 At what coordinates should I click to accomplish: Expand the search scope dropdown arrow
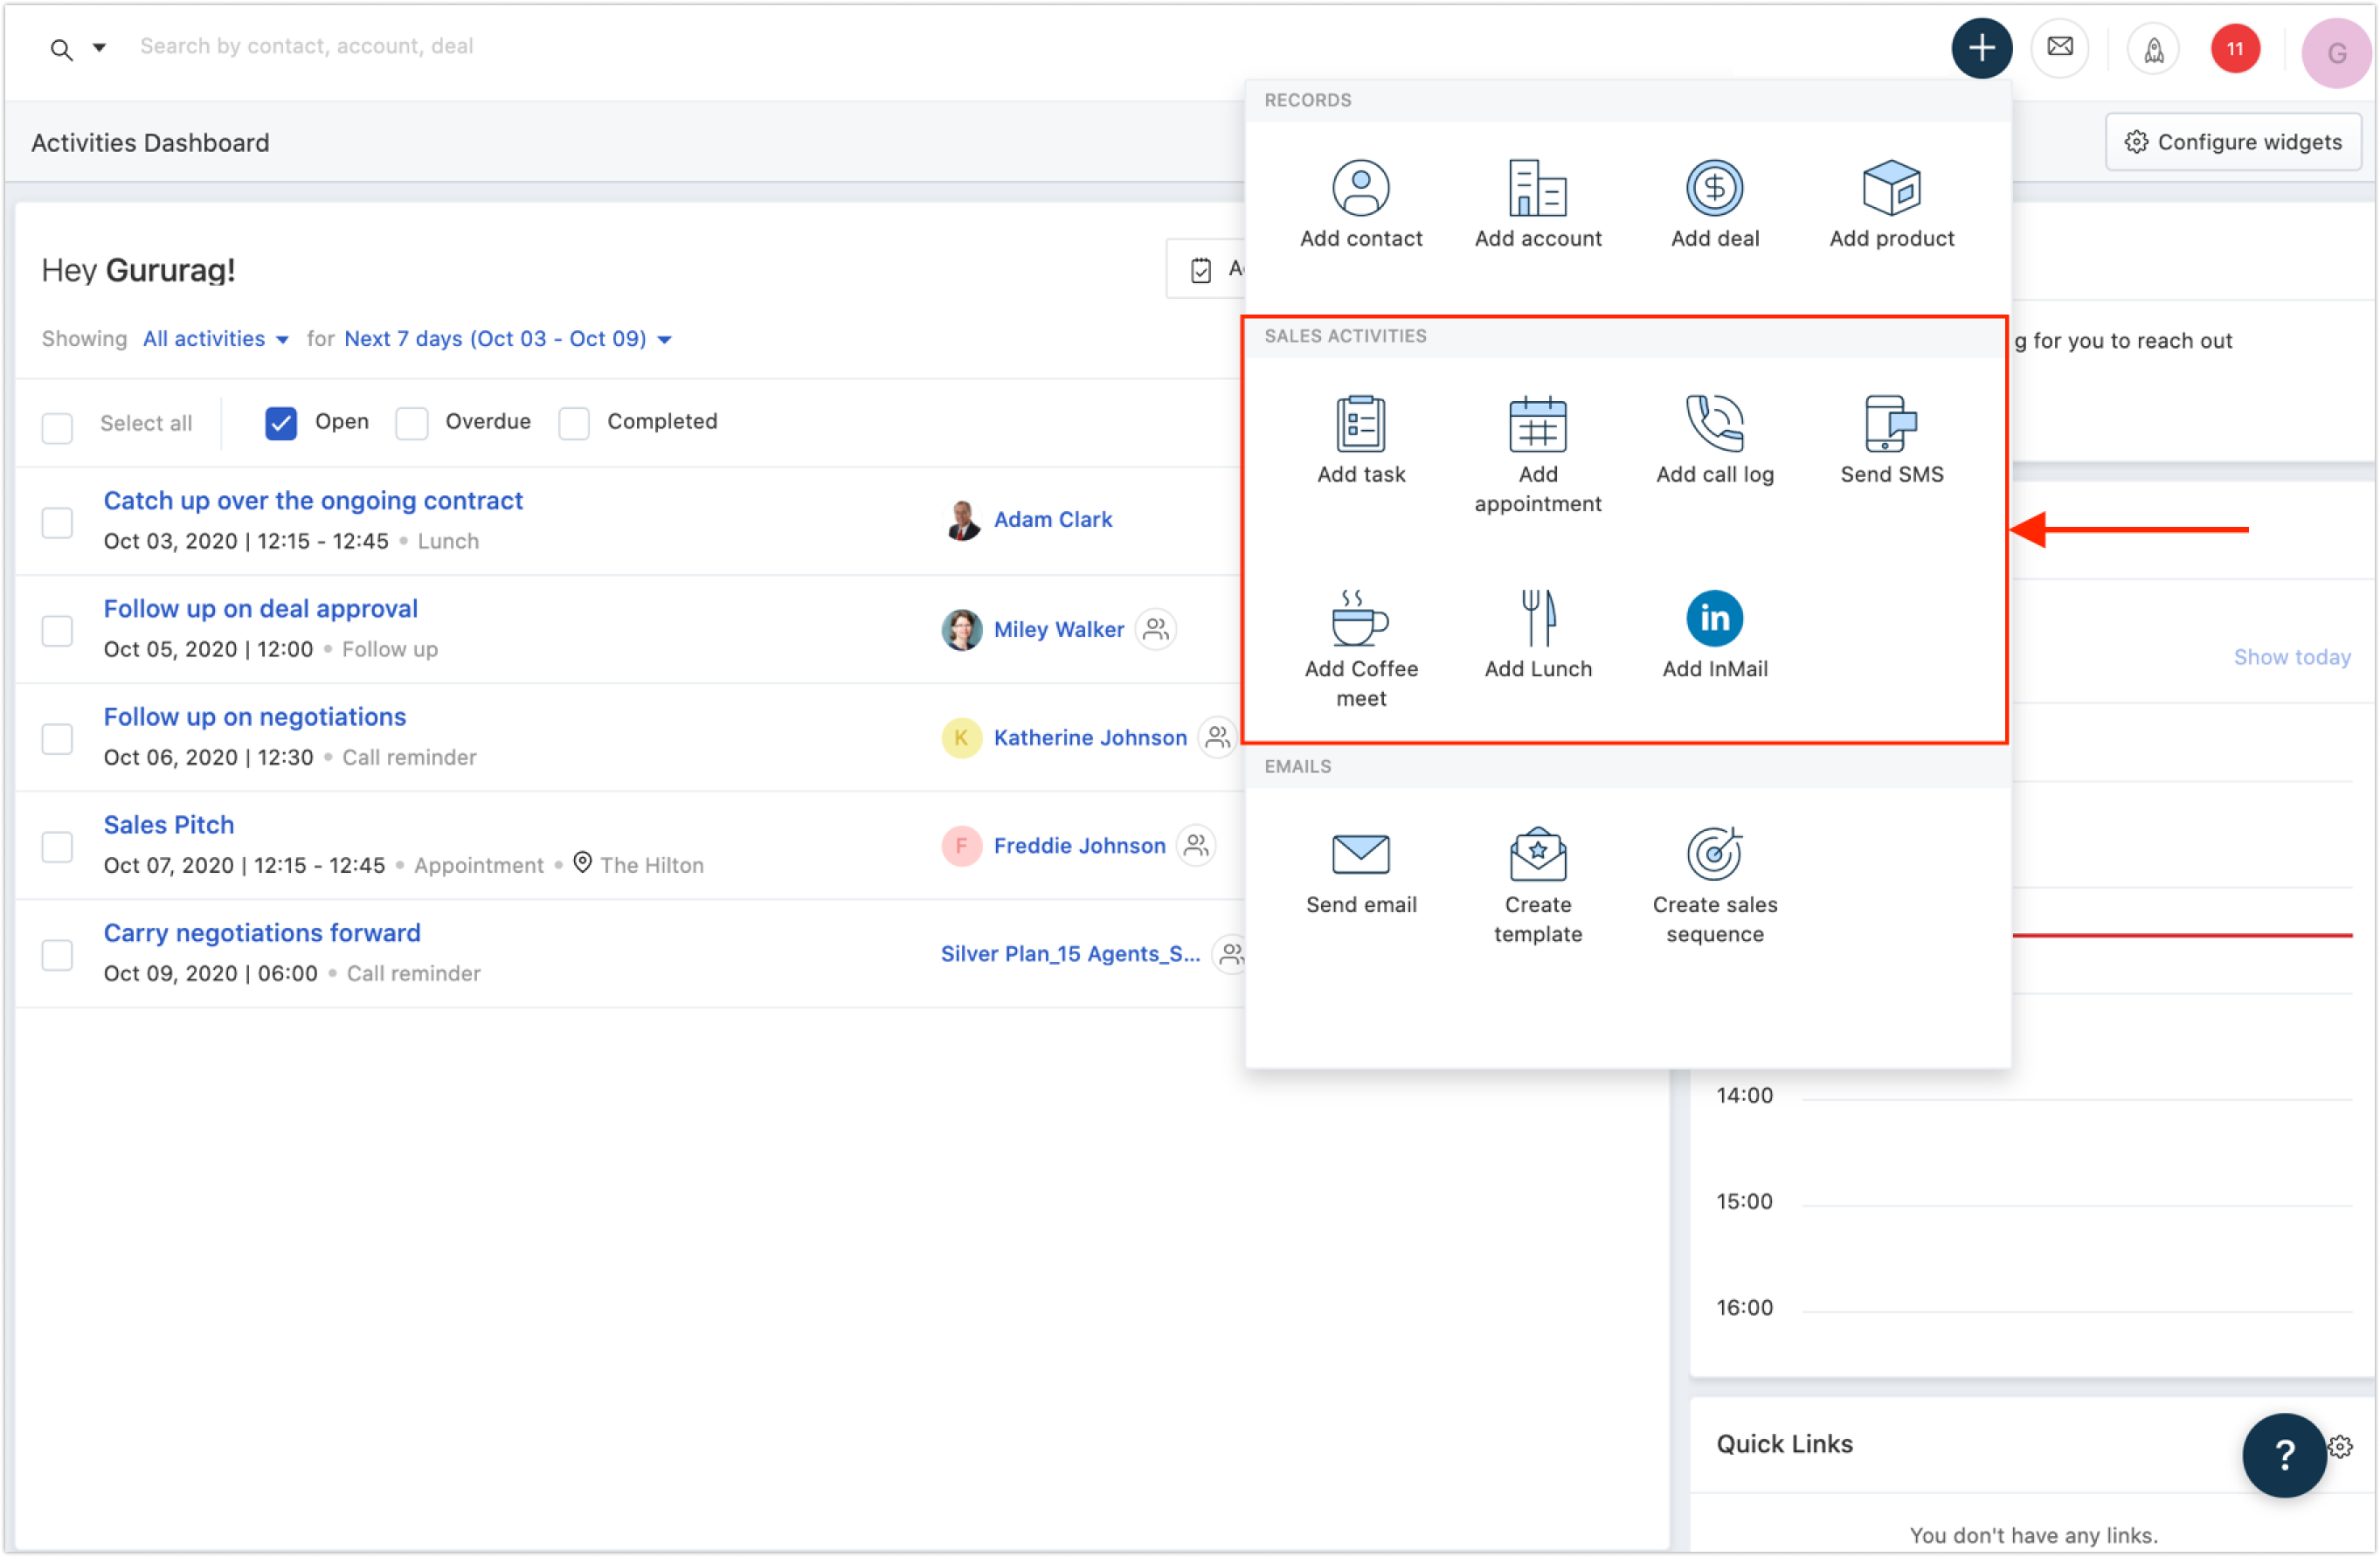click(99, 47)
